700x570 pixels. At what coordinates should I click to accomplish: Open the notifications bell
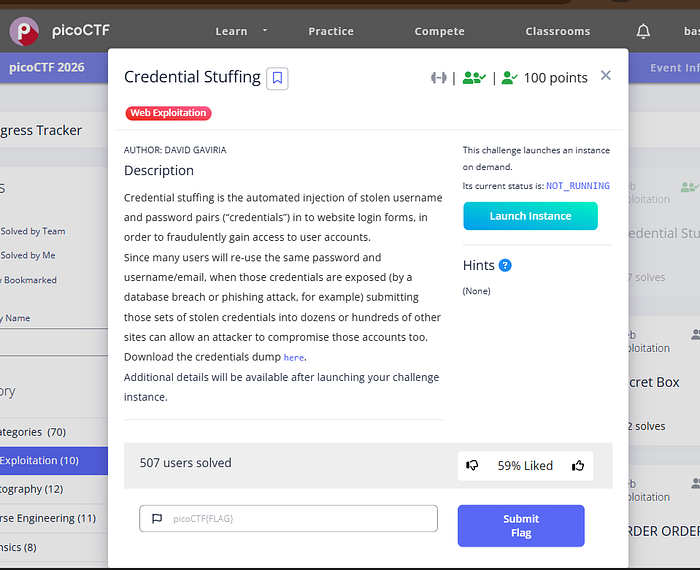pyautogui.click(x=643, y=31)
